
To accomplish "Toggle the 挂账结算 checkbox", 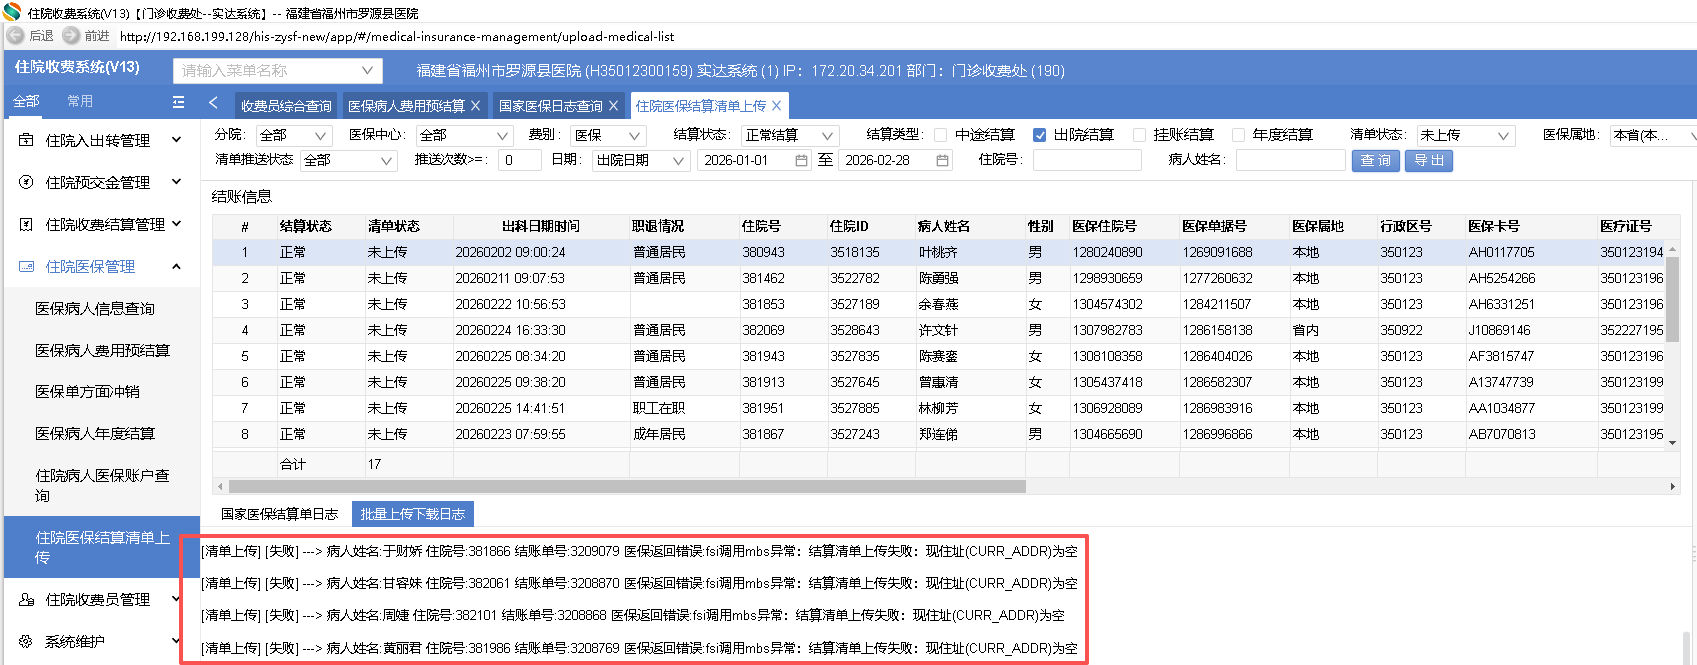I will [x=1139, y=135].
